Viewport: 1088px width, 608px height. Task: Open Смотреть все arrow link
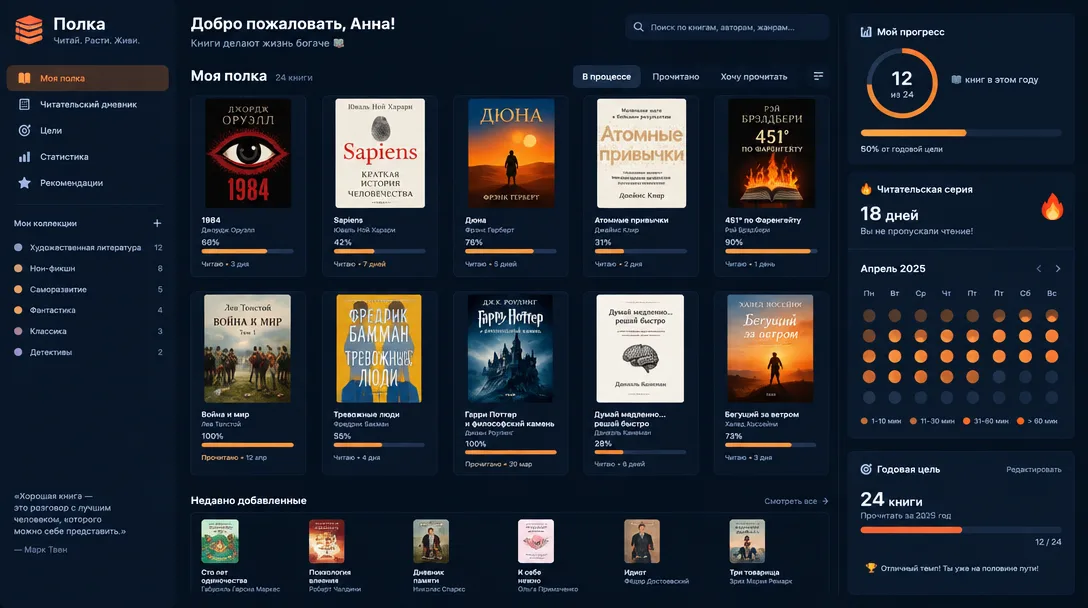796,501
